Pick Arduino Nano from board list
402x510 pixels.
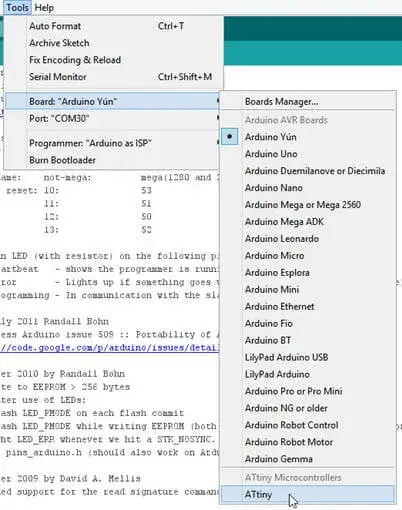pos(307,188)
